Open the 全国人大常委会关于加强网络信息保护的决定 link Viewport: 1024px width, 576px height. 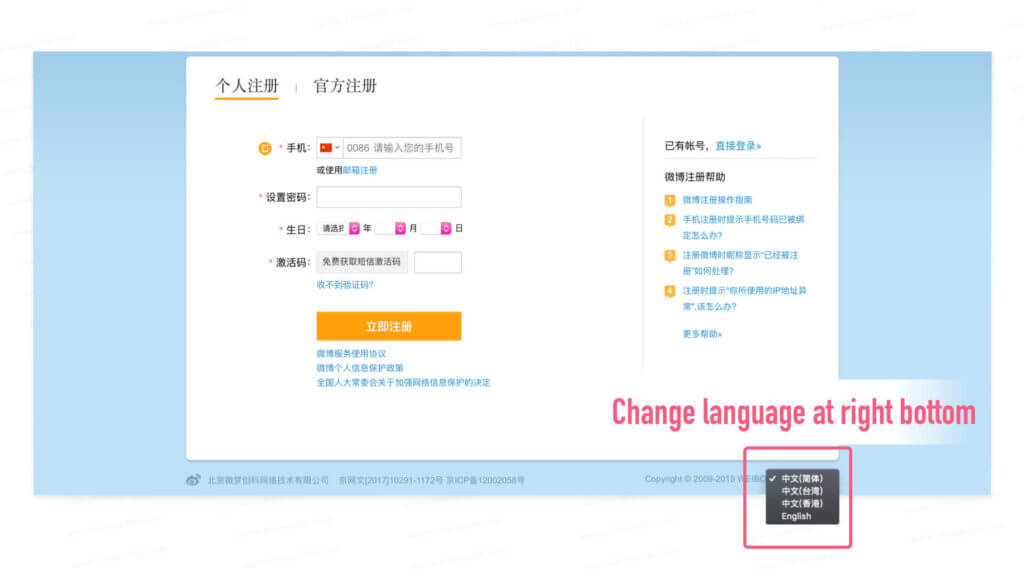[403, 383]
